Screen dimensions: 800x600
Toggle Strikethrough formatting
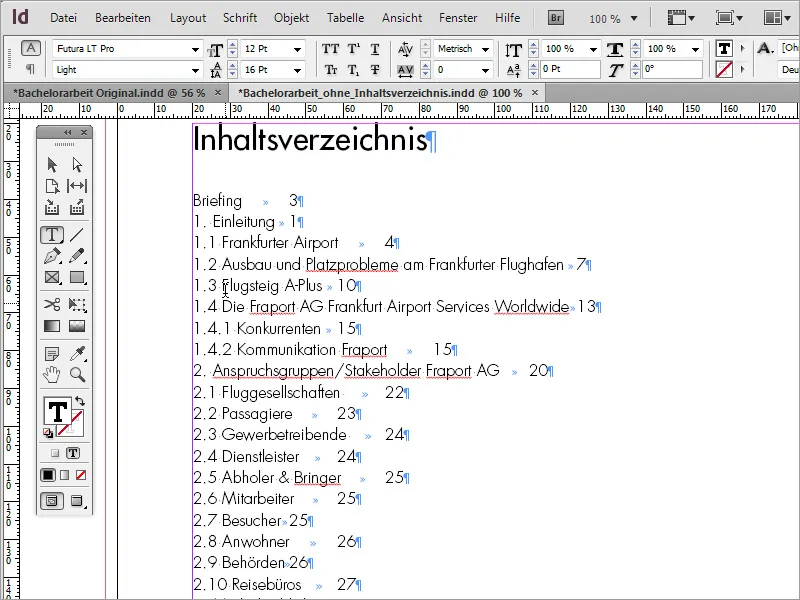click(x=375, y=70)
